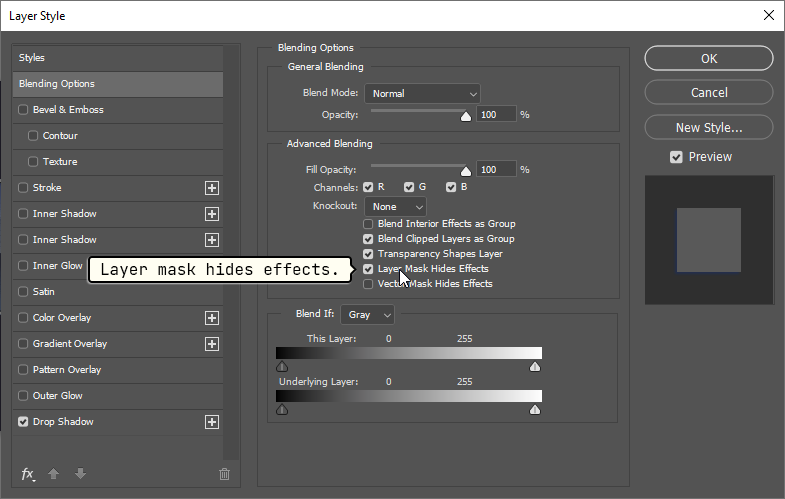Click the Fill Opacity slider handle
785x499 pixels.
pos(465,170)
